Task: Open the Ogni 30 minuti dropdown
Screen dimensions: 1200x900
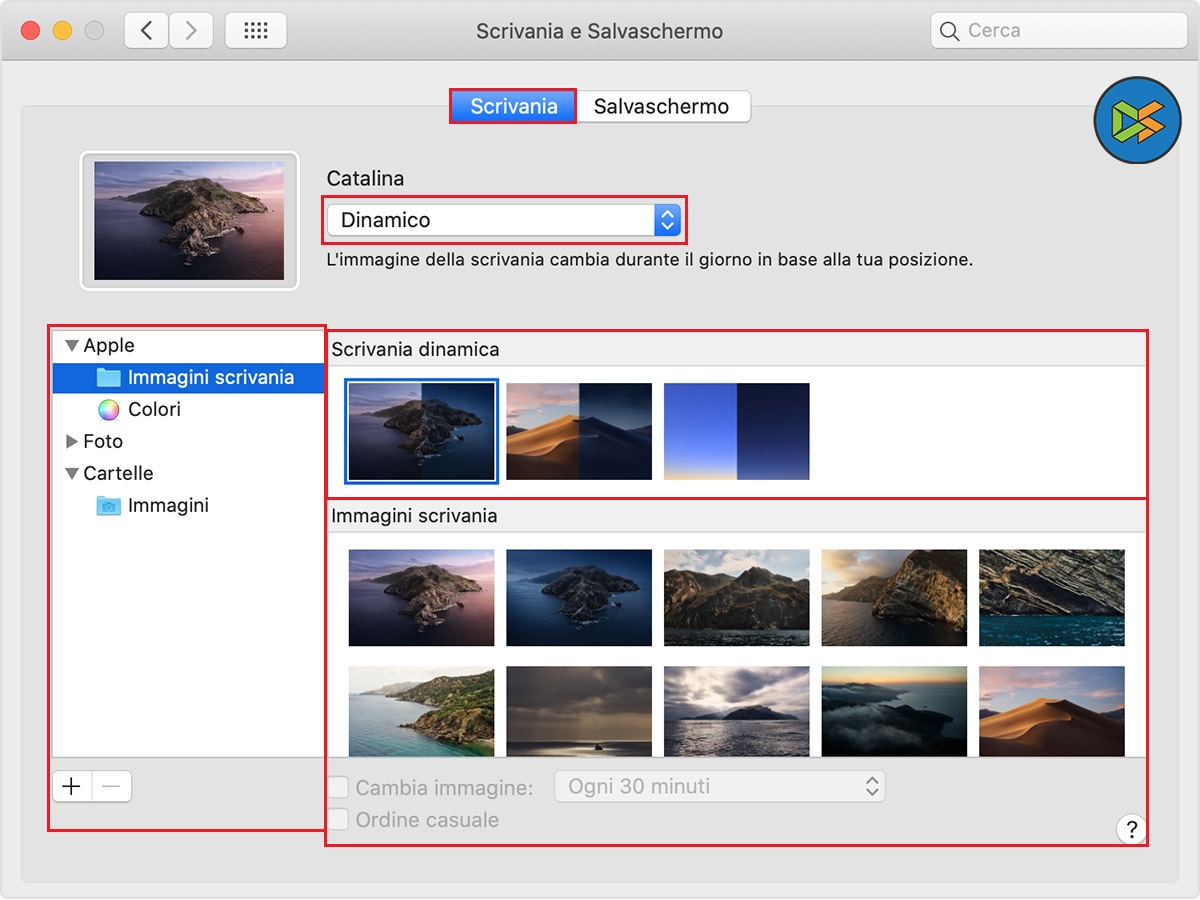Action: coord(719,787)
